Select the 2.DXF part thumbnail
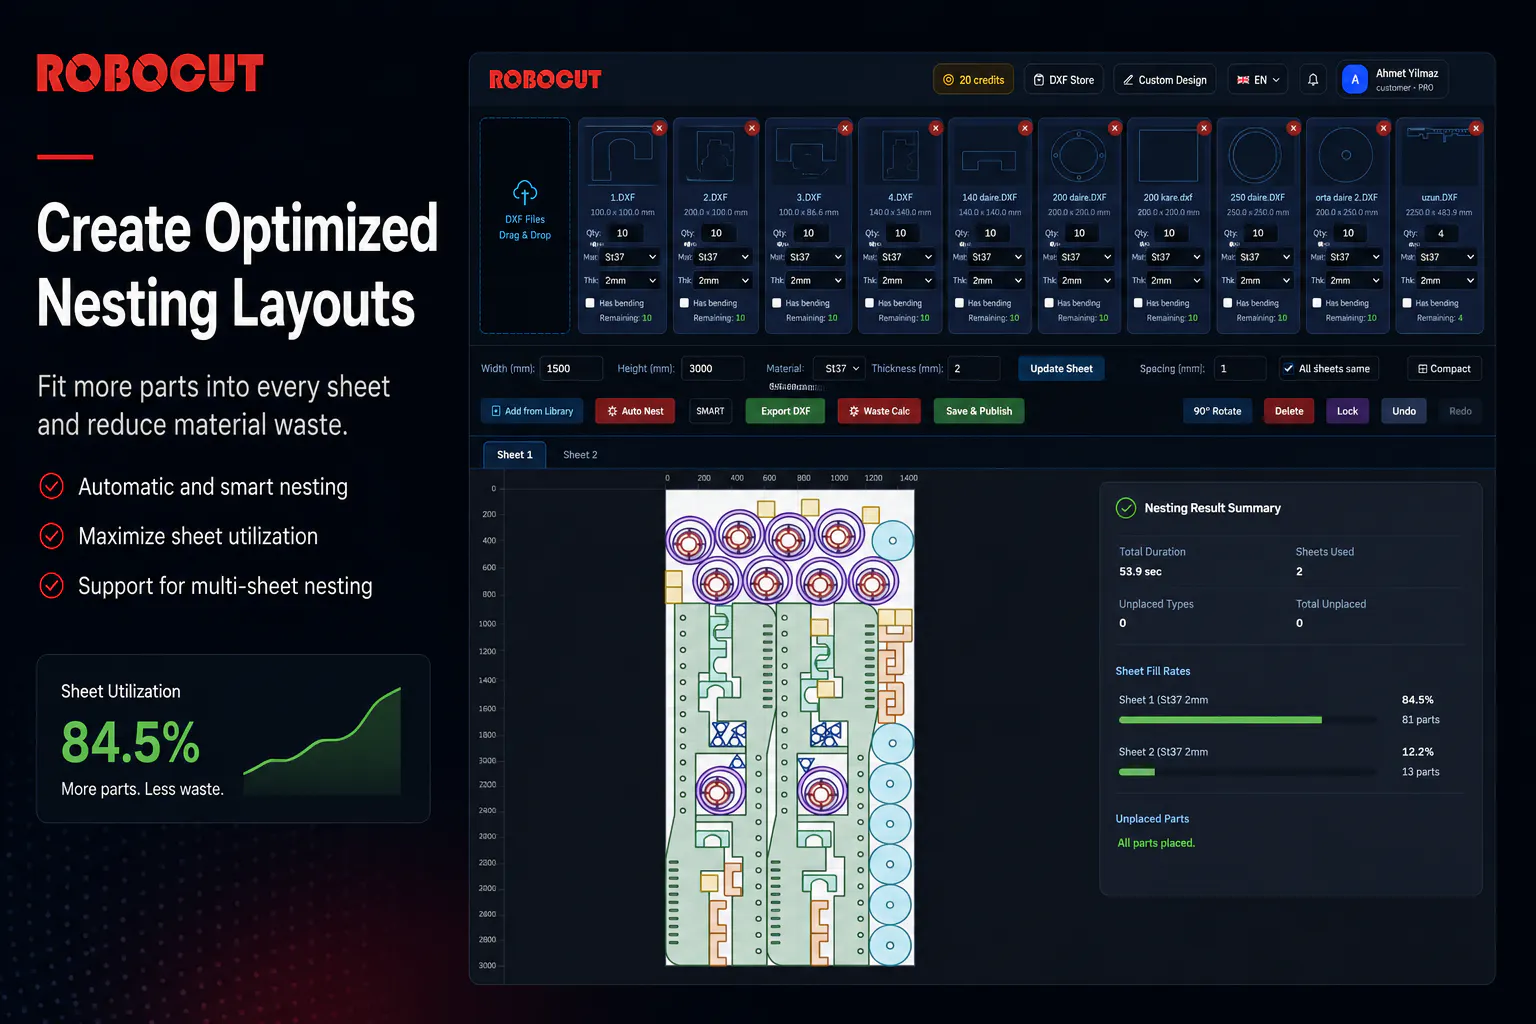 click(x=715, y=157)
